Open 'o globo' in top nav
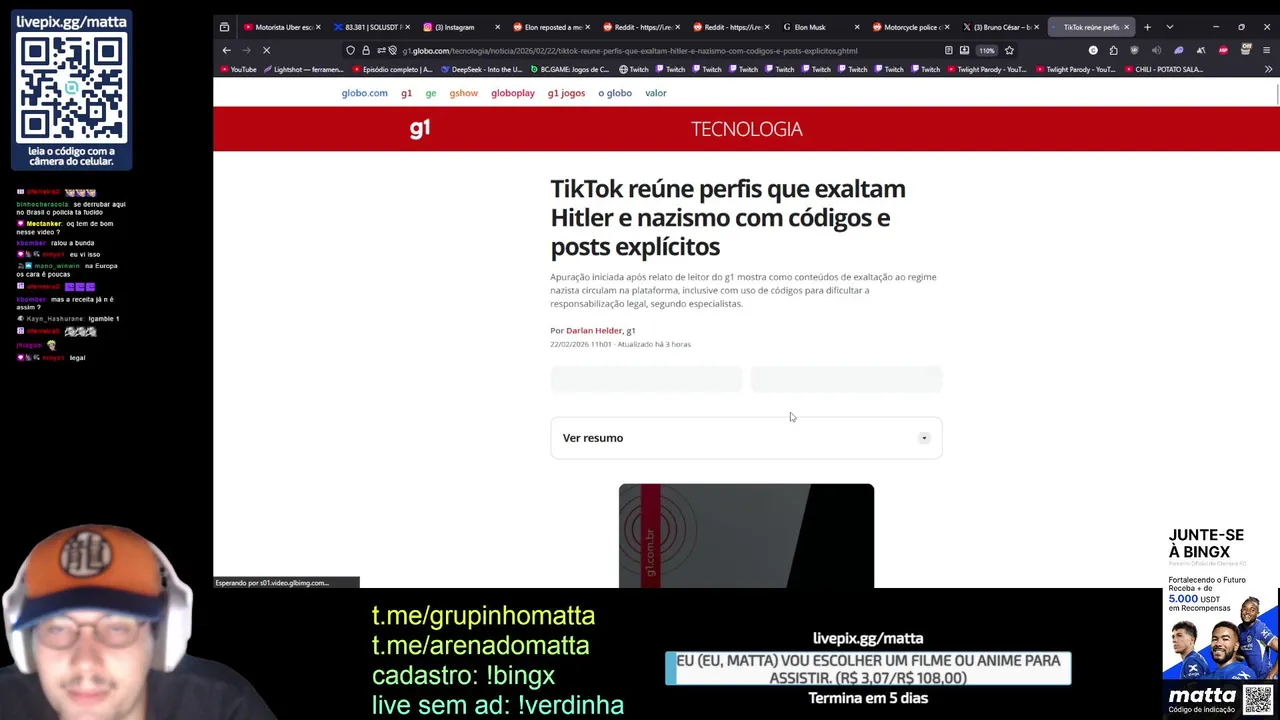Screen dimensions: 1280x720 615,93
